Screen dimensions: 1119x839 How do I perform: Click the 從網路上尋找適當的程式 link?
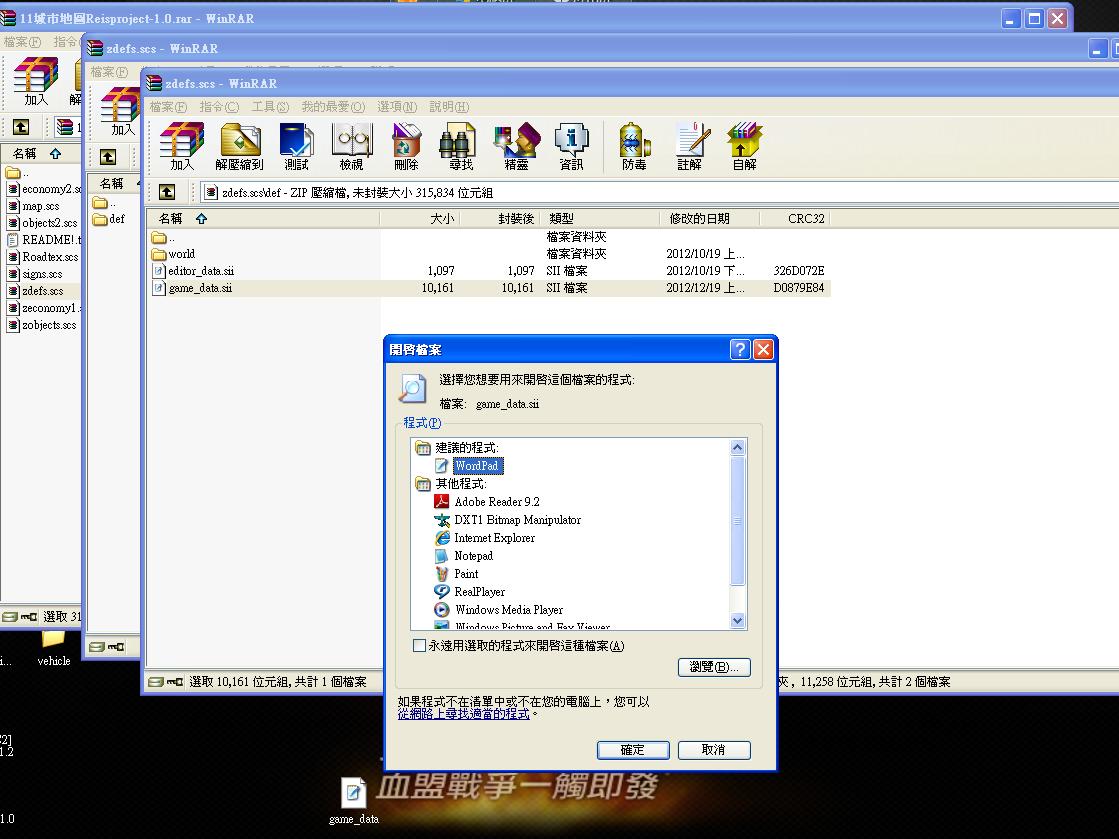(x=464, y=715)
